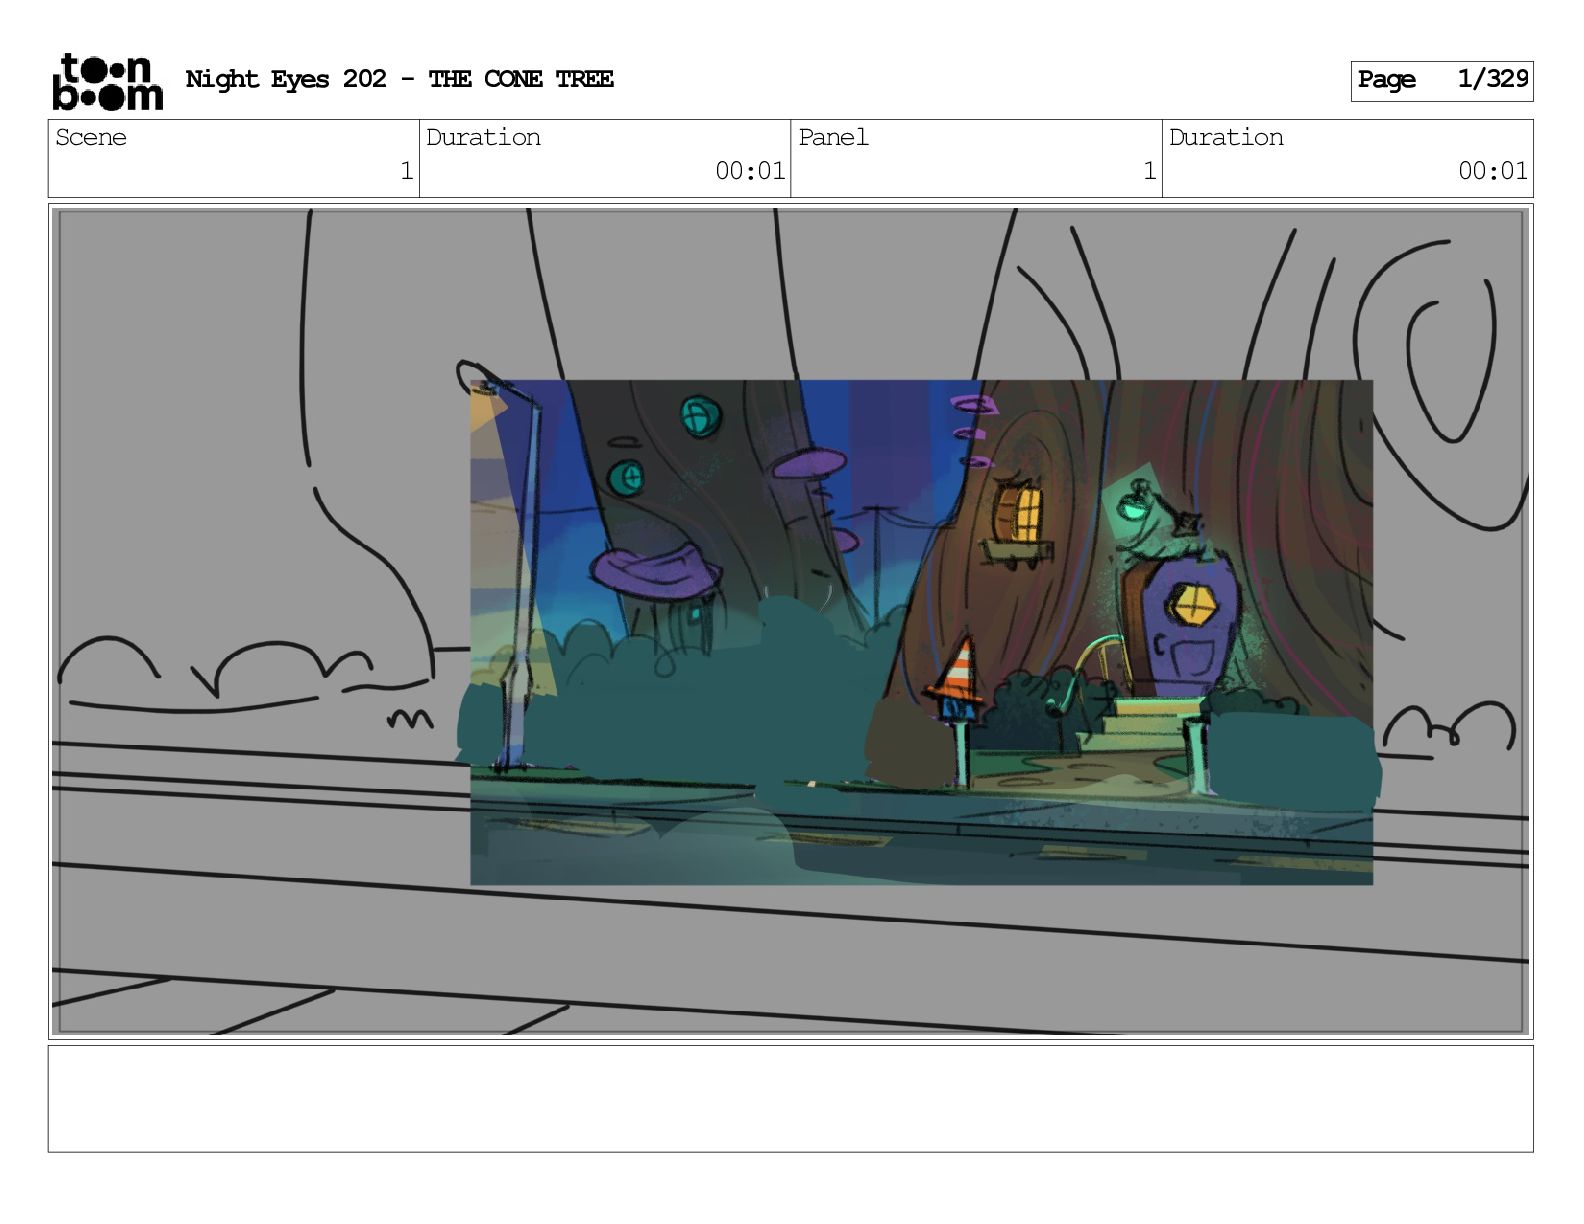Click the colored storyboard panel thumbnail
This screenshot has width=1584, height=1224.
pyautogui.click(x=921, y=632)
